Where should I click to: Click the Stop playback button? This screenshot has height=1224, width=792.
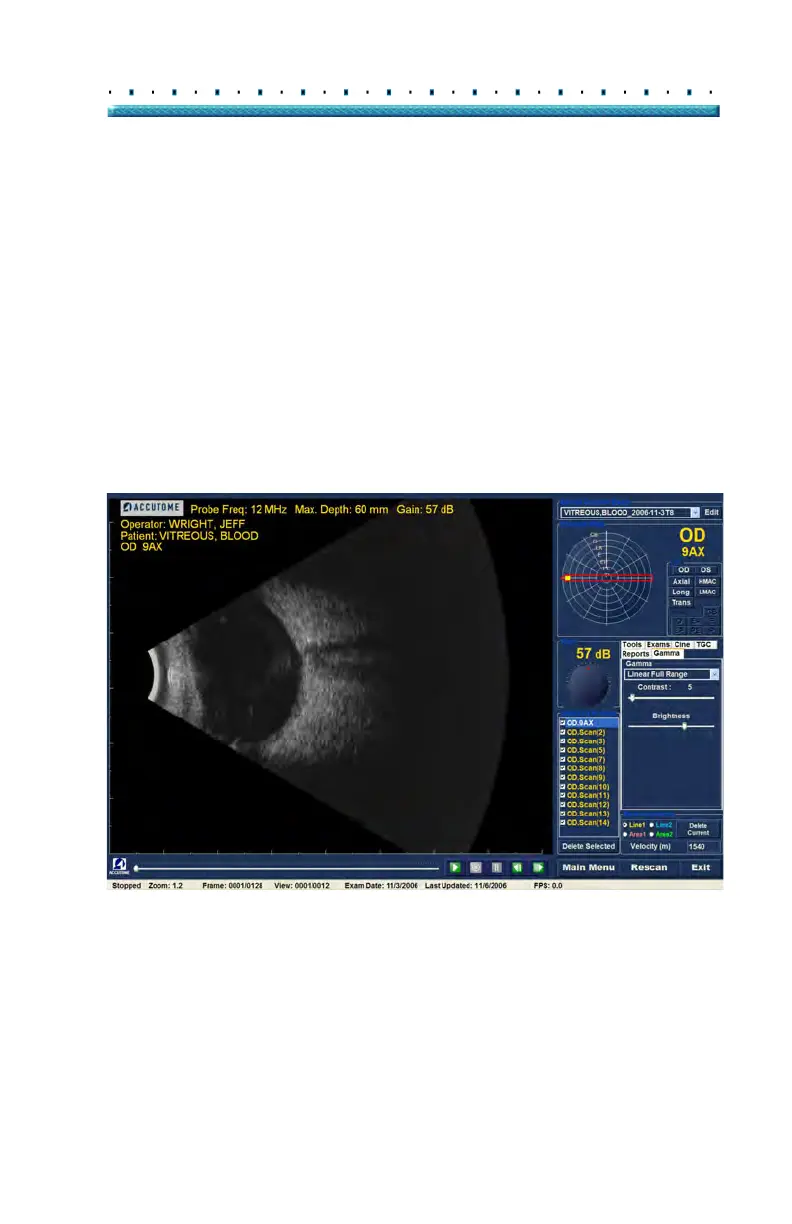pyautogui.click(x=475, y=868)
